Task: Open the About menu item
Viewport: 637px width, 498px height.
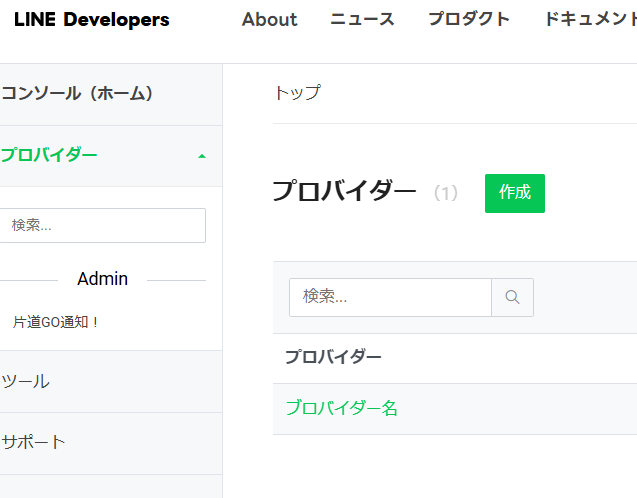Action: 269,19
